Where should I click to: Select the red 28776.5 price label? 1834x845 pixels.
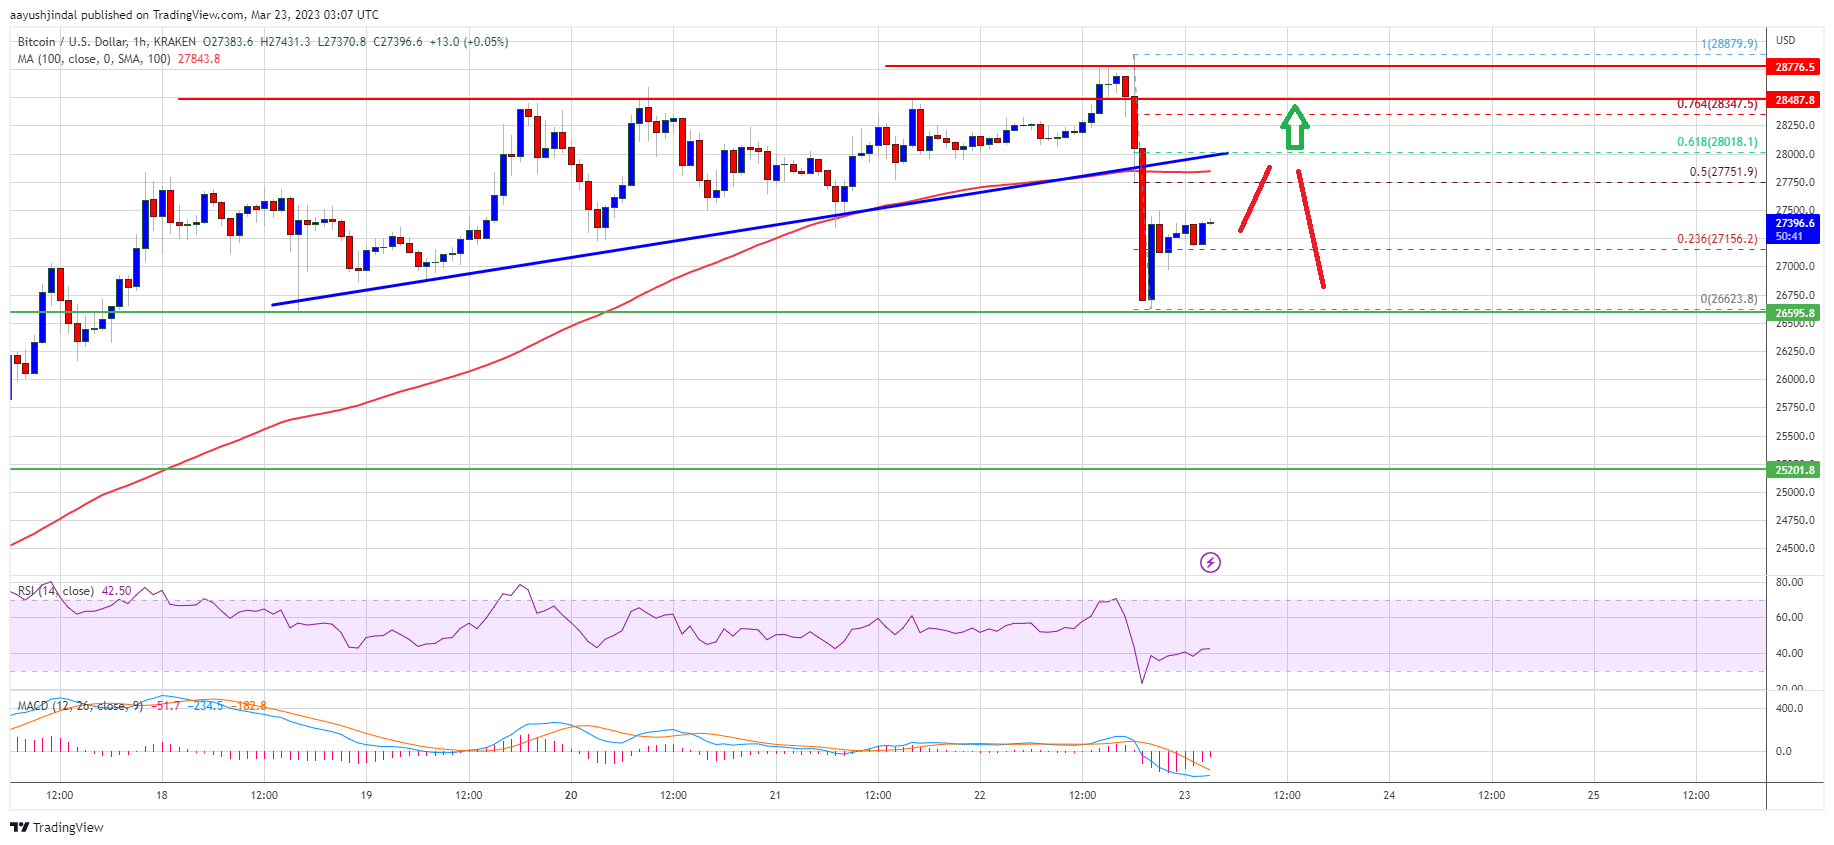coord(1795,67)
